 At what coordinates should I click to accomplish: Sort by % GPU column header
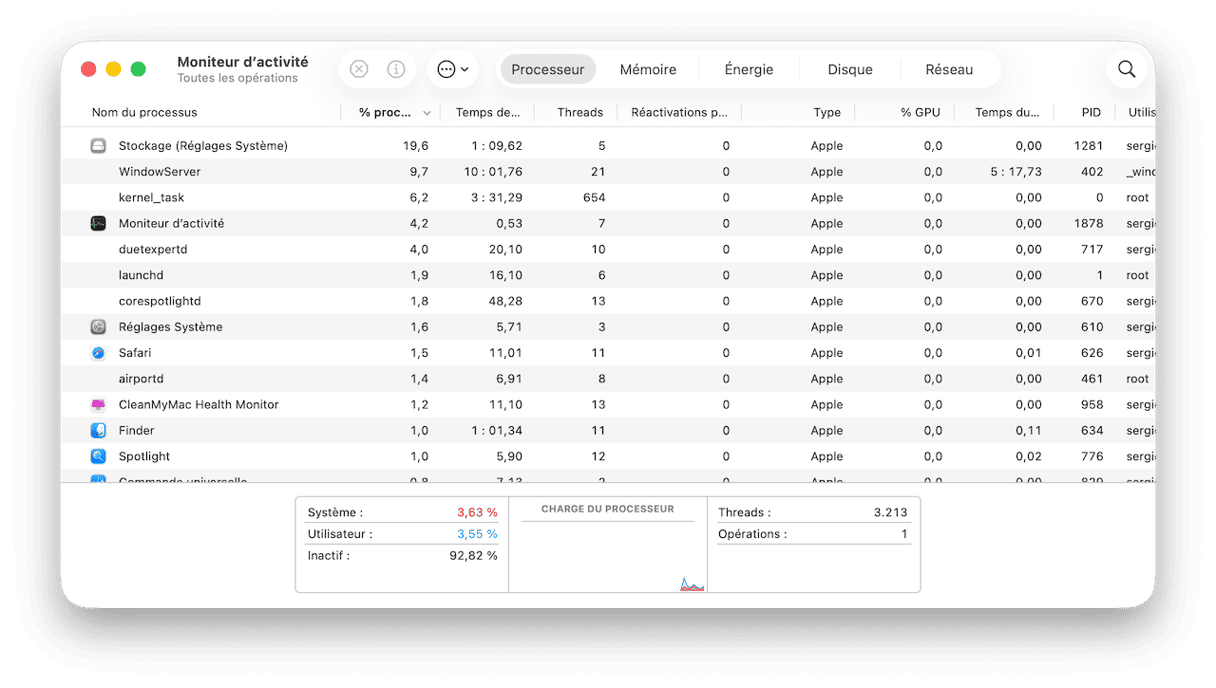pos(920,113)
